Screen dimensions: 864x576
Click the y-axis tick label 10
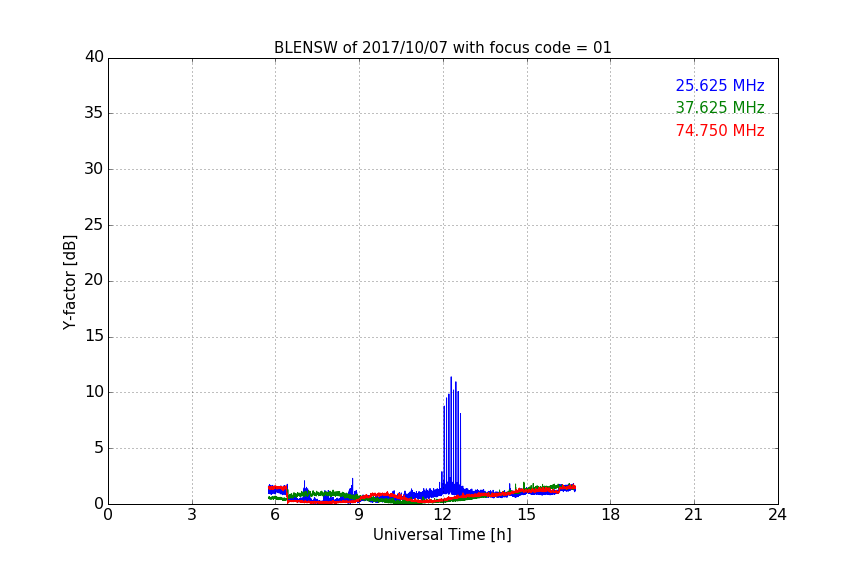coord(94,392)
